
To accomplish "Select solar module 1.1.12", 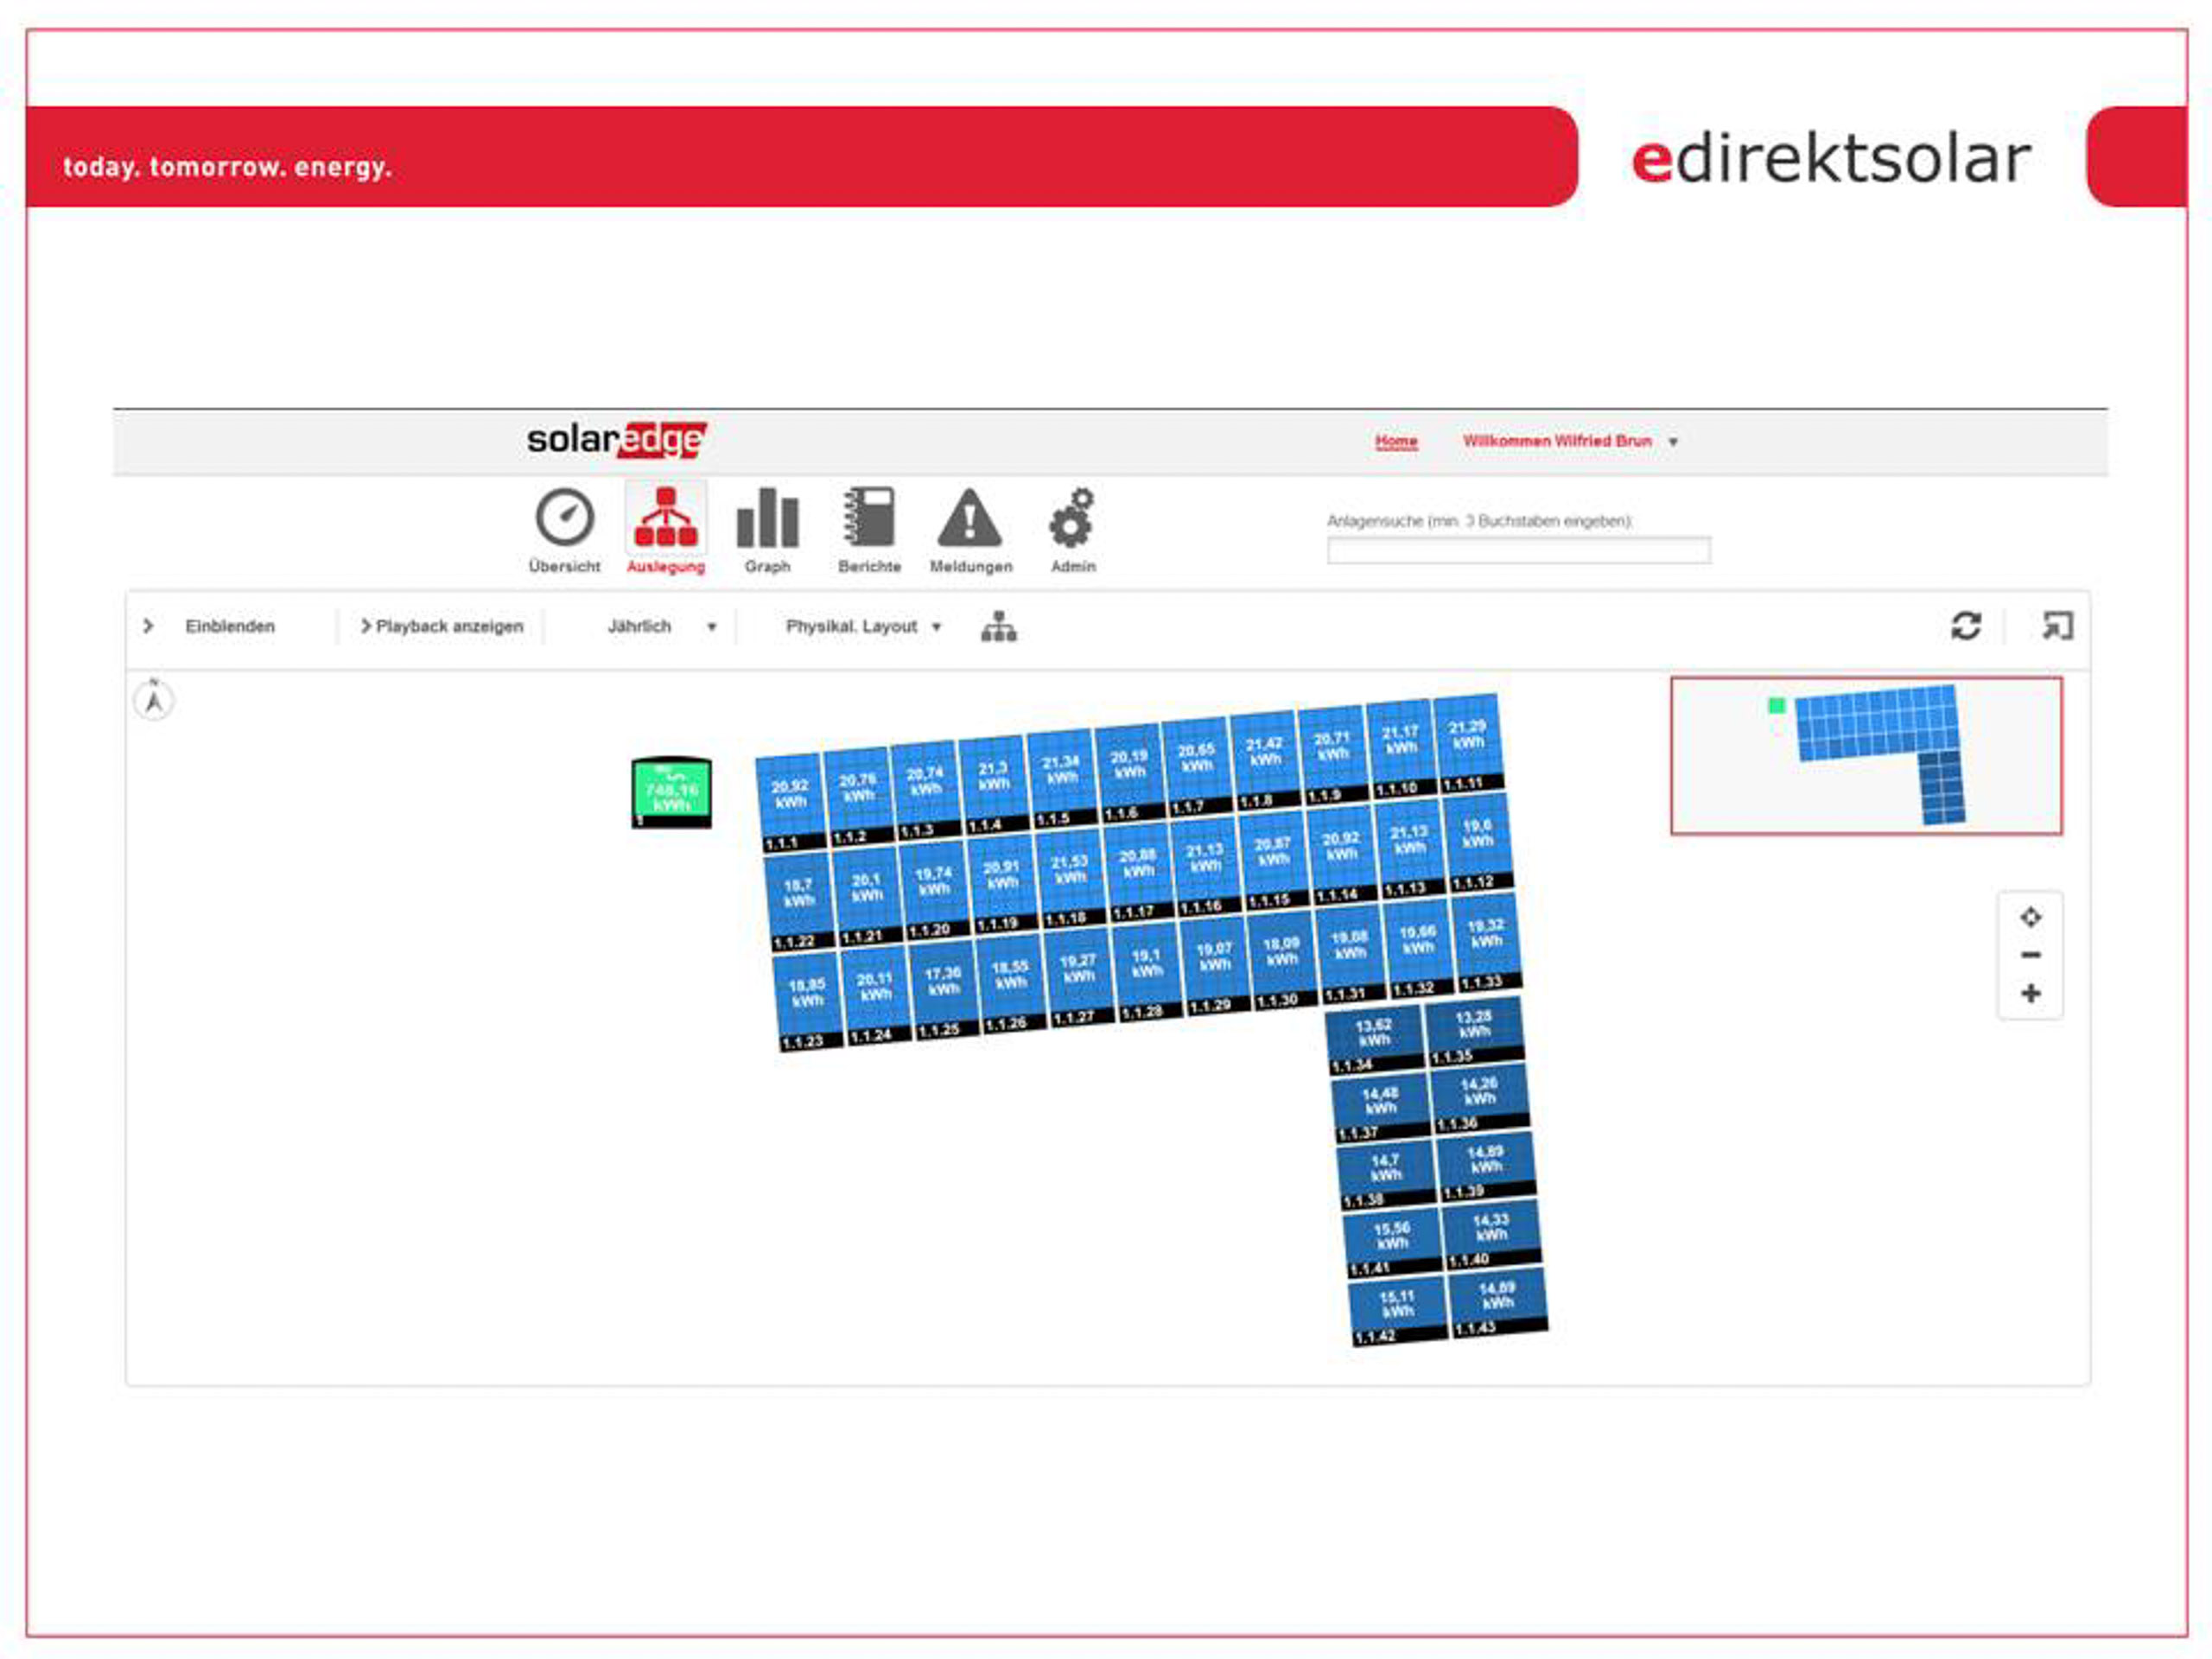I will (1478, 842).
